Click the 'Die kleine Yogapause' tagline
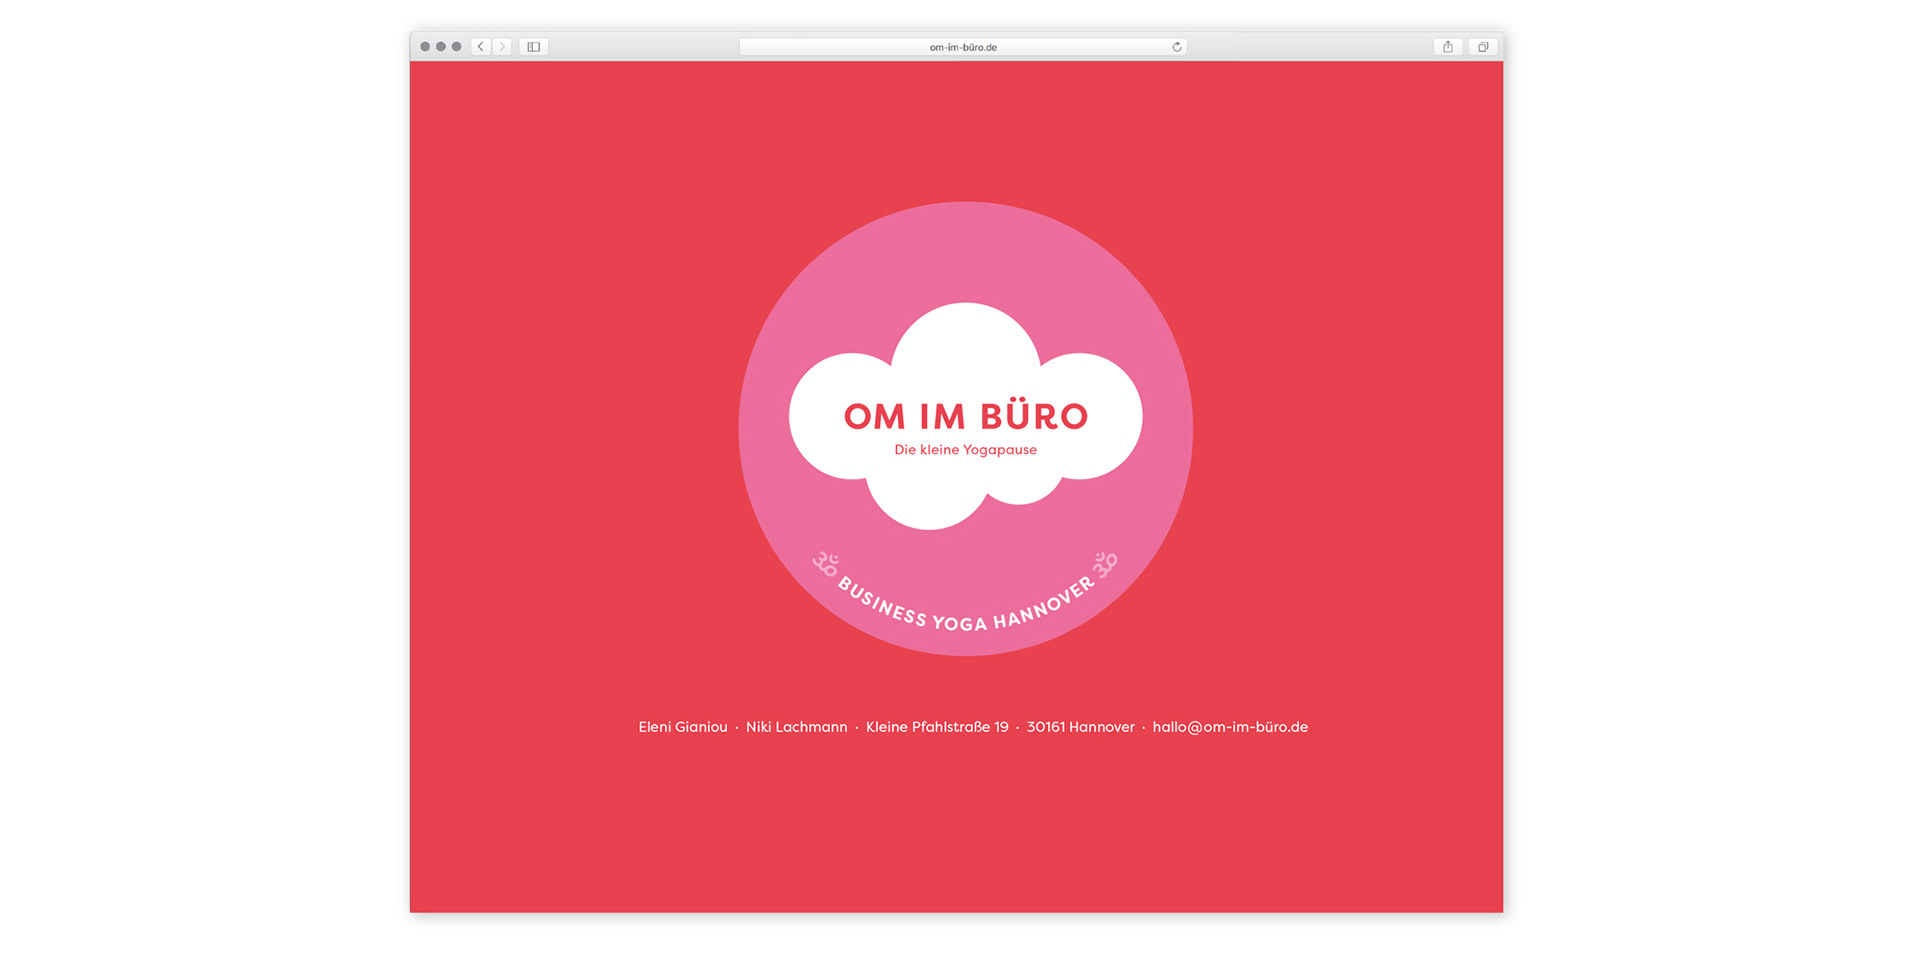Image resolution: width=1920 pixels, height=956 pixels. [966, 450]
